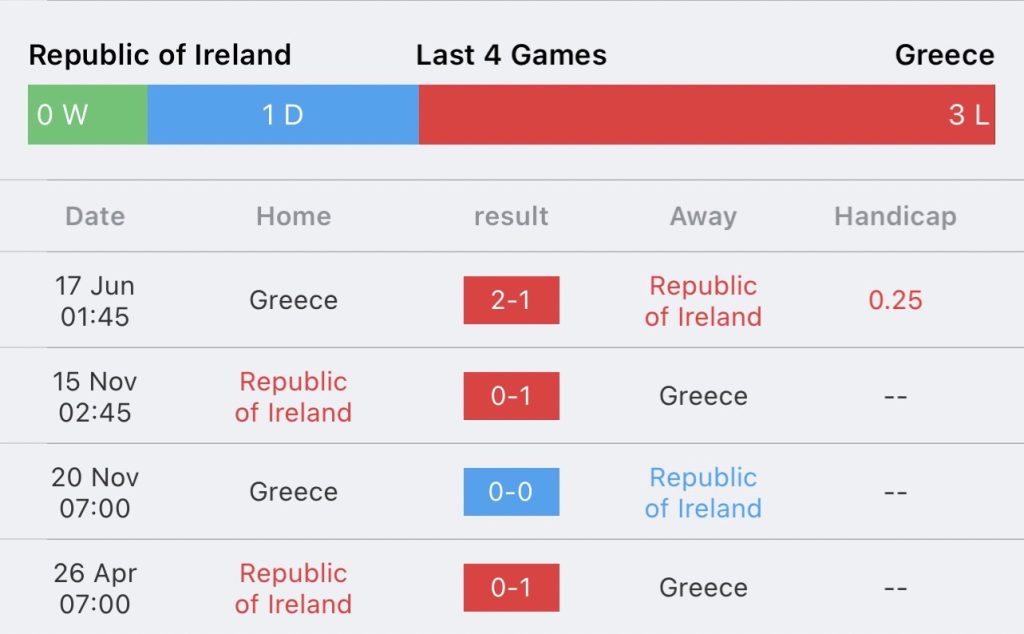Click Republic of Ireland heading title
Screen dimensions: 1024x634
click(160, 55)
